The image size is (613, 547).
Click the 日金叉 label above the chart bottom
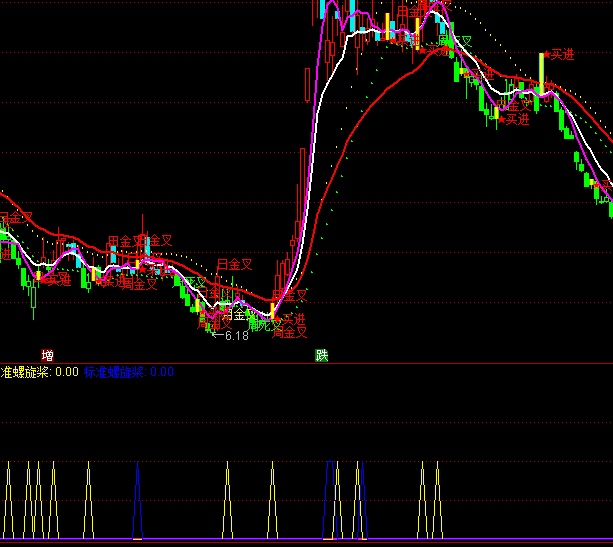235,265
